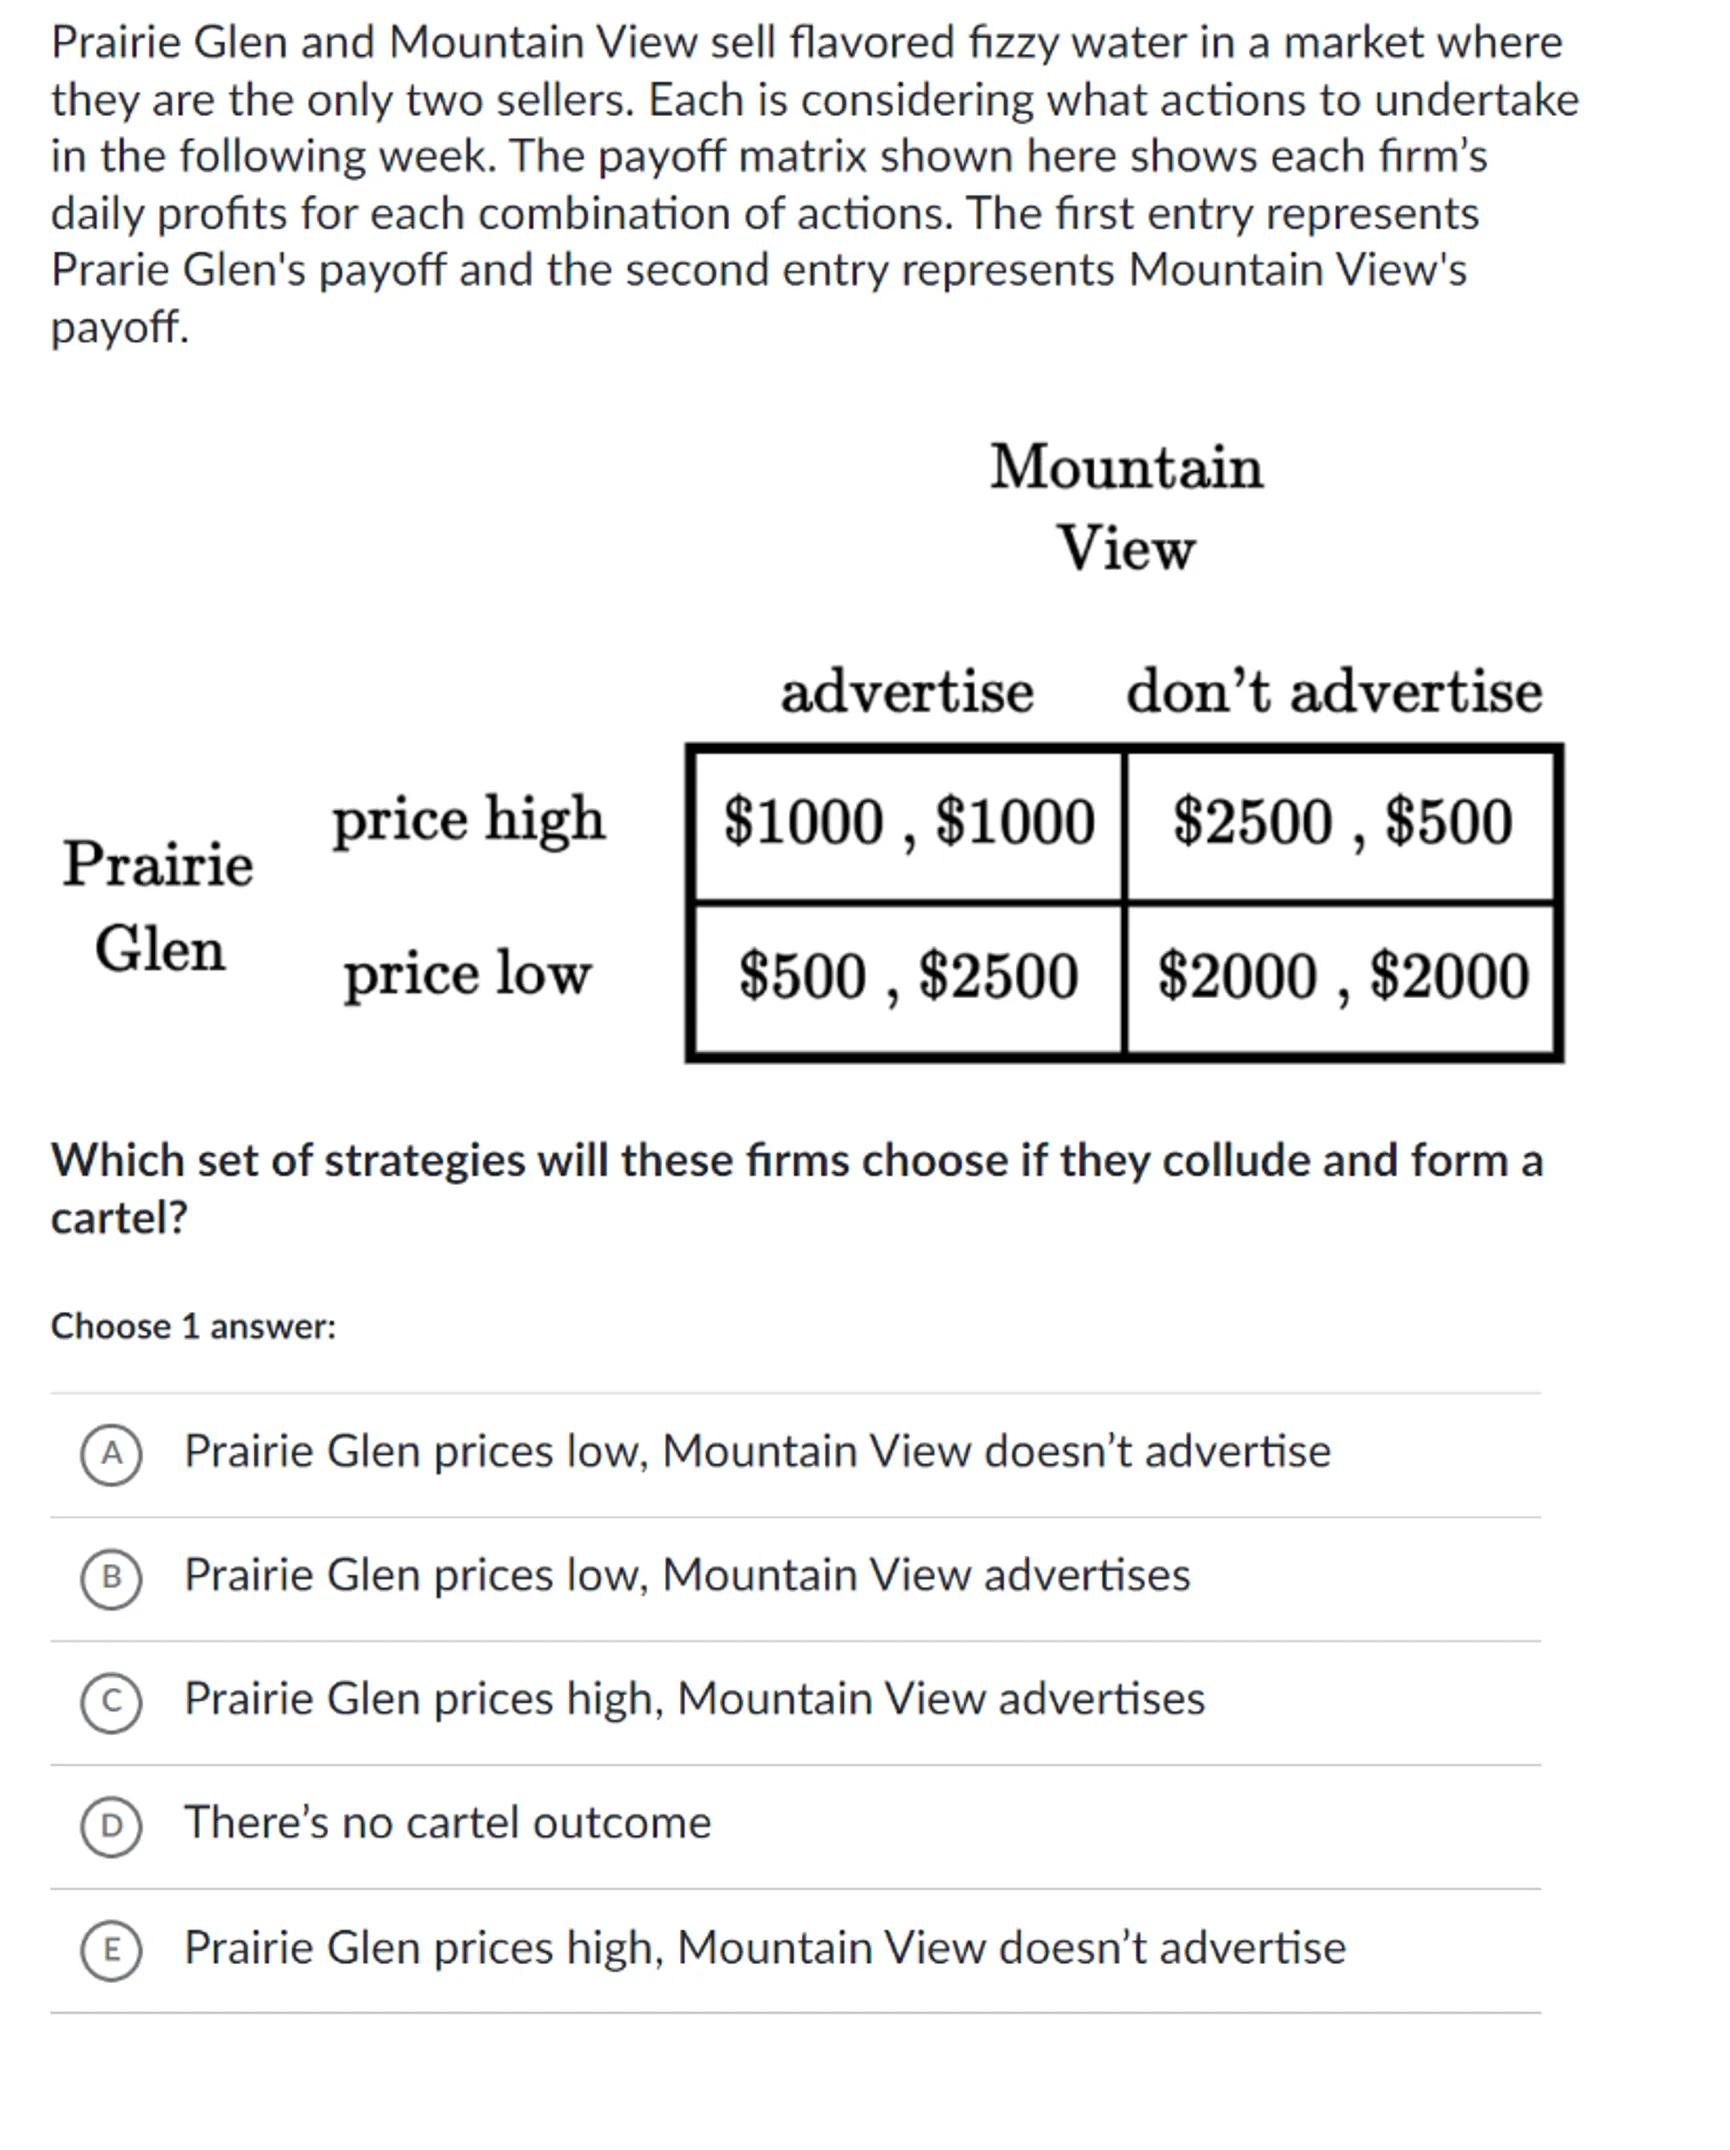Click the "price low" row label
Image resolution: width=1730 pixels, height=2150 pixels.
point(467,974)
